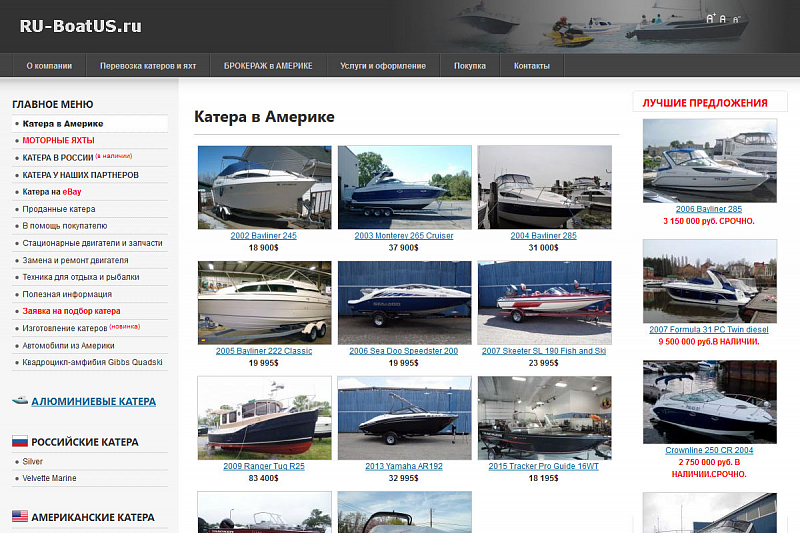The image size is (800, 533).
Task: Open КАТЕРА У НАШИХ ПАРТНЕРОВ link
Action: 81,175
